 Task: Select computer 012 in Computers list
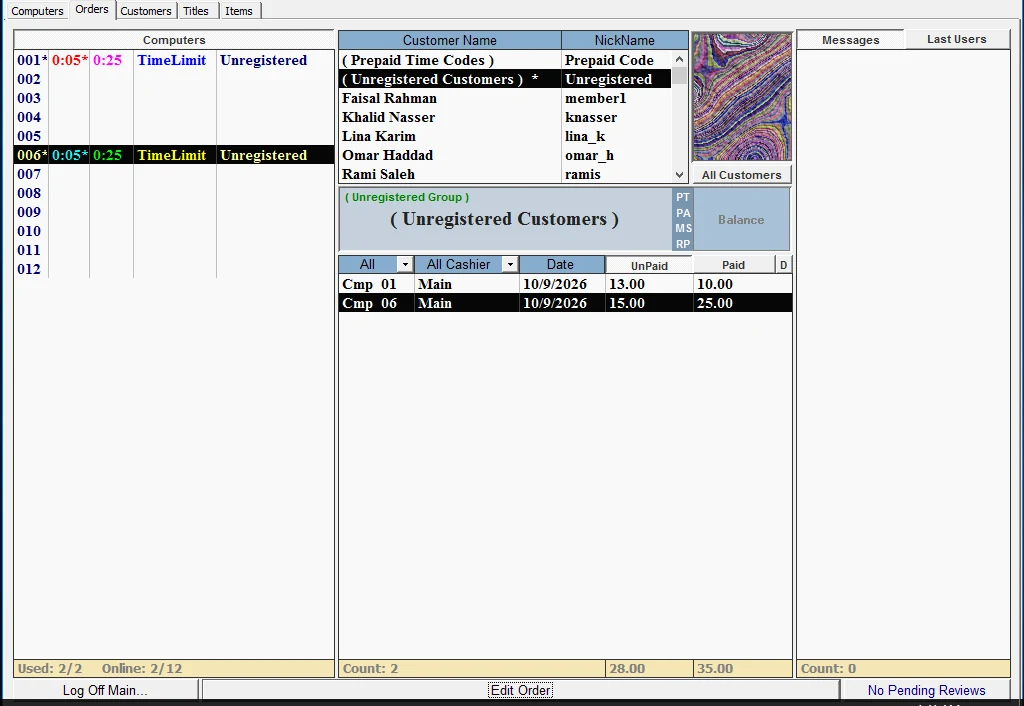point(174,268)
